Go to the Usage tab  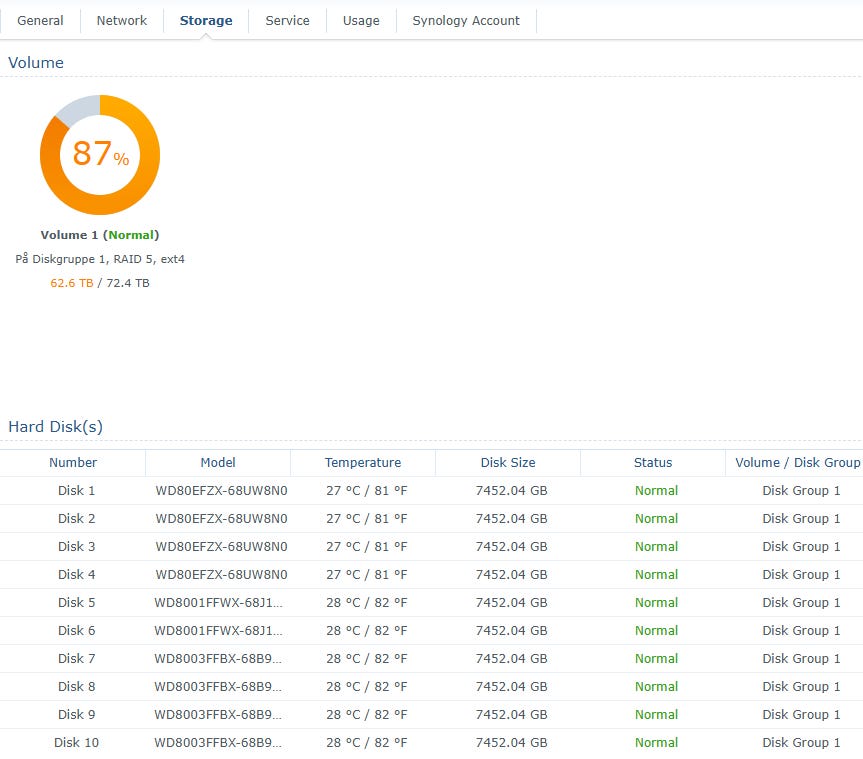pyautogui.click(x=361, y=21)
